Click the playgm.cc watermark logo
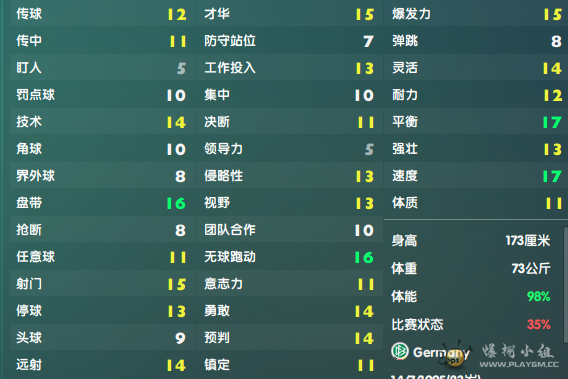568x379 pixels. tap(518, 356)
